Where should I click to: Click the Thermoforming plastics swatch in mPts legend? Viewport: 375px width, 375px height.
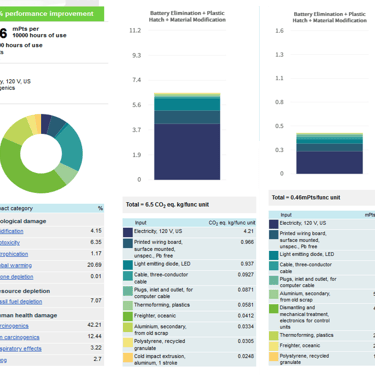tap(273, 336)
